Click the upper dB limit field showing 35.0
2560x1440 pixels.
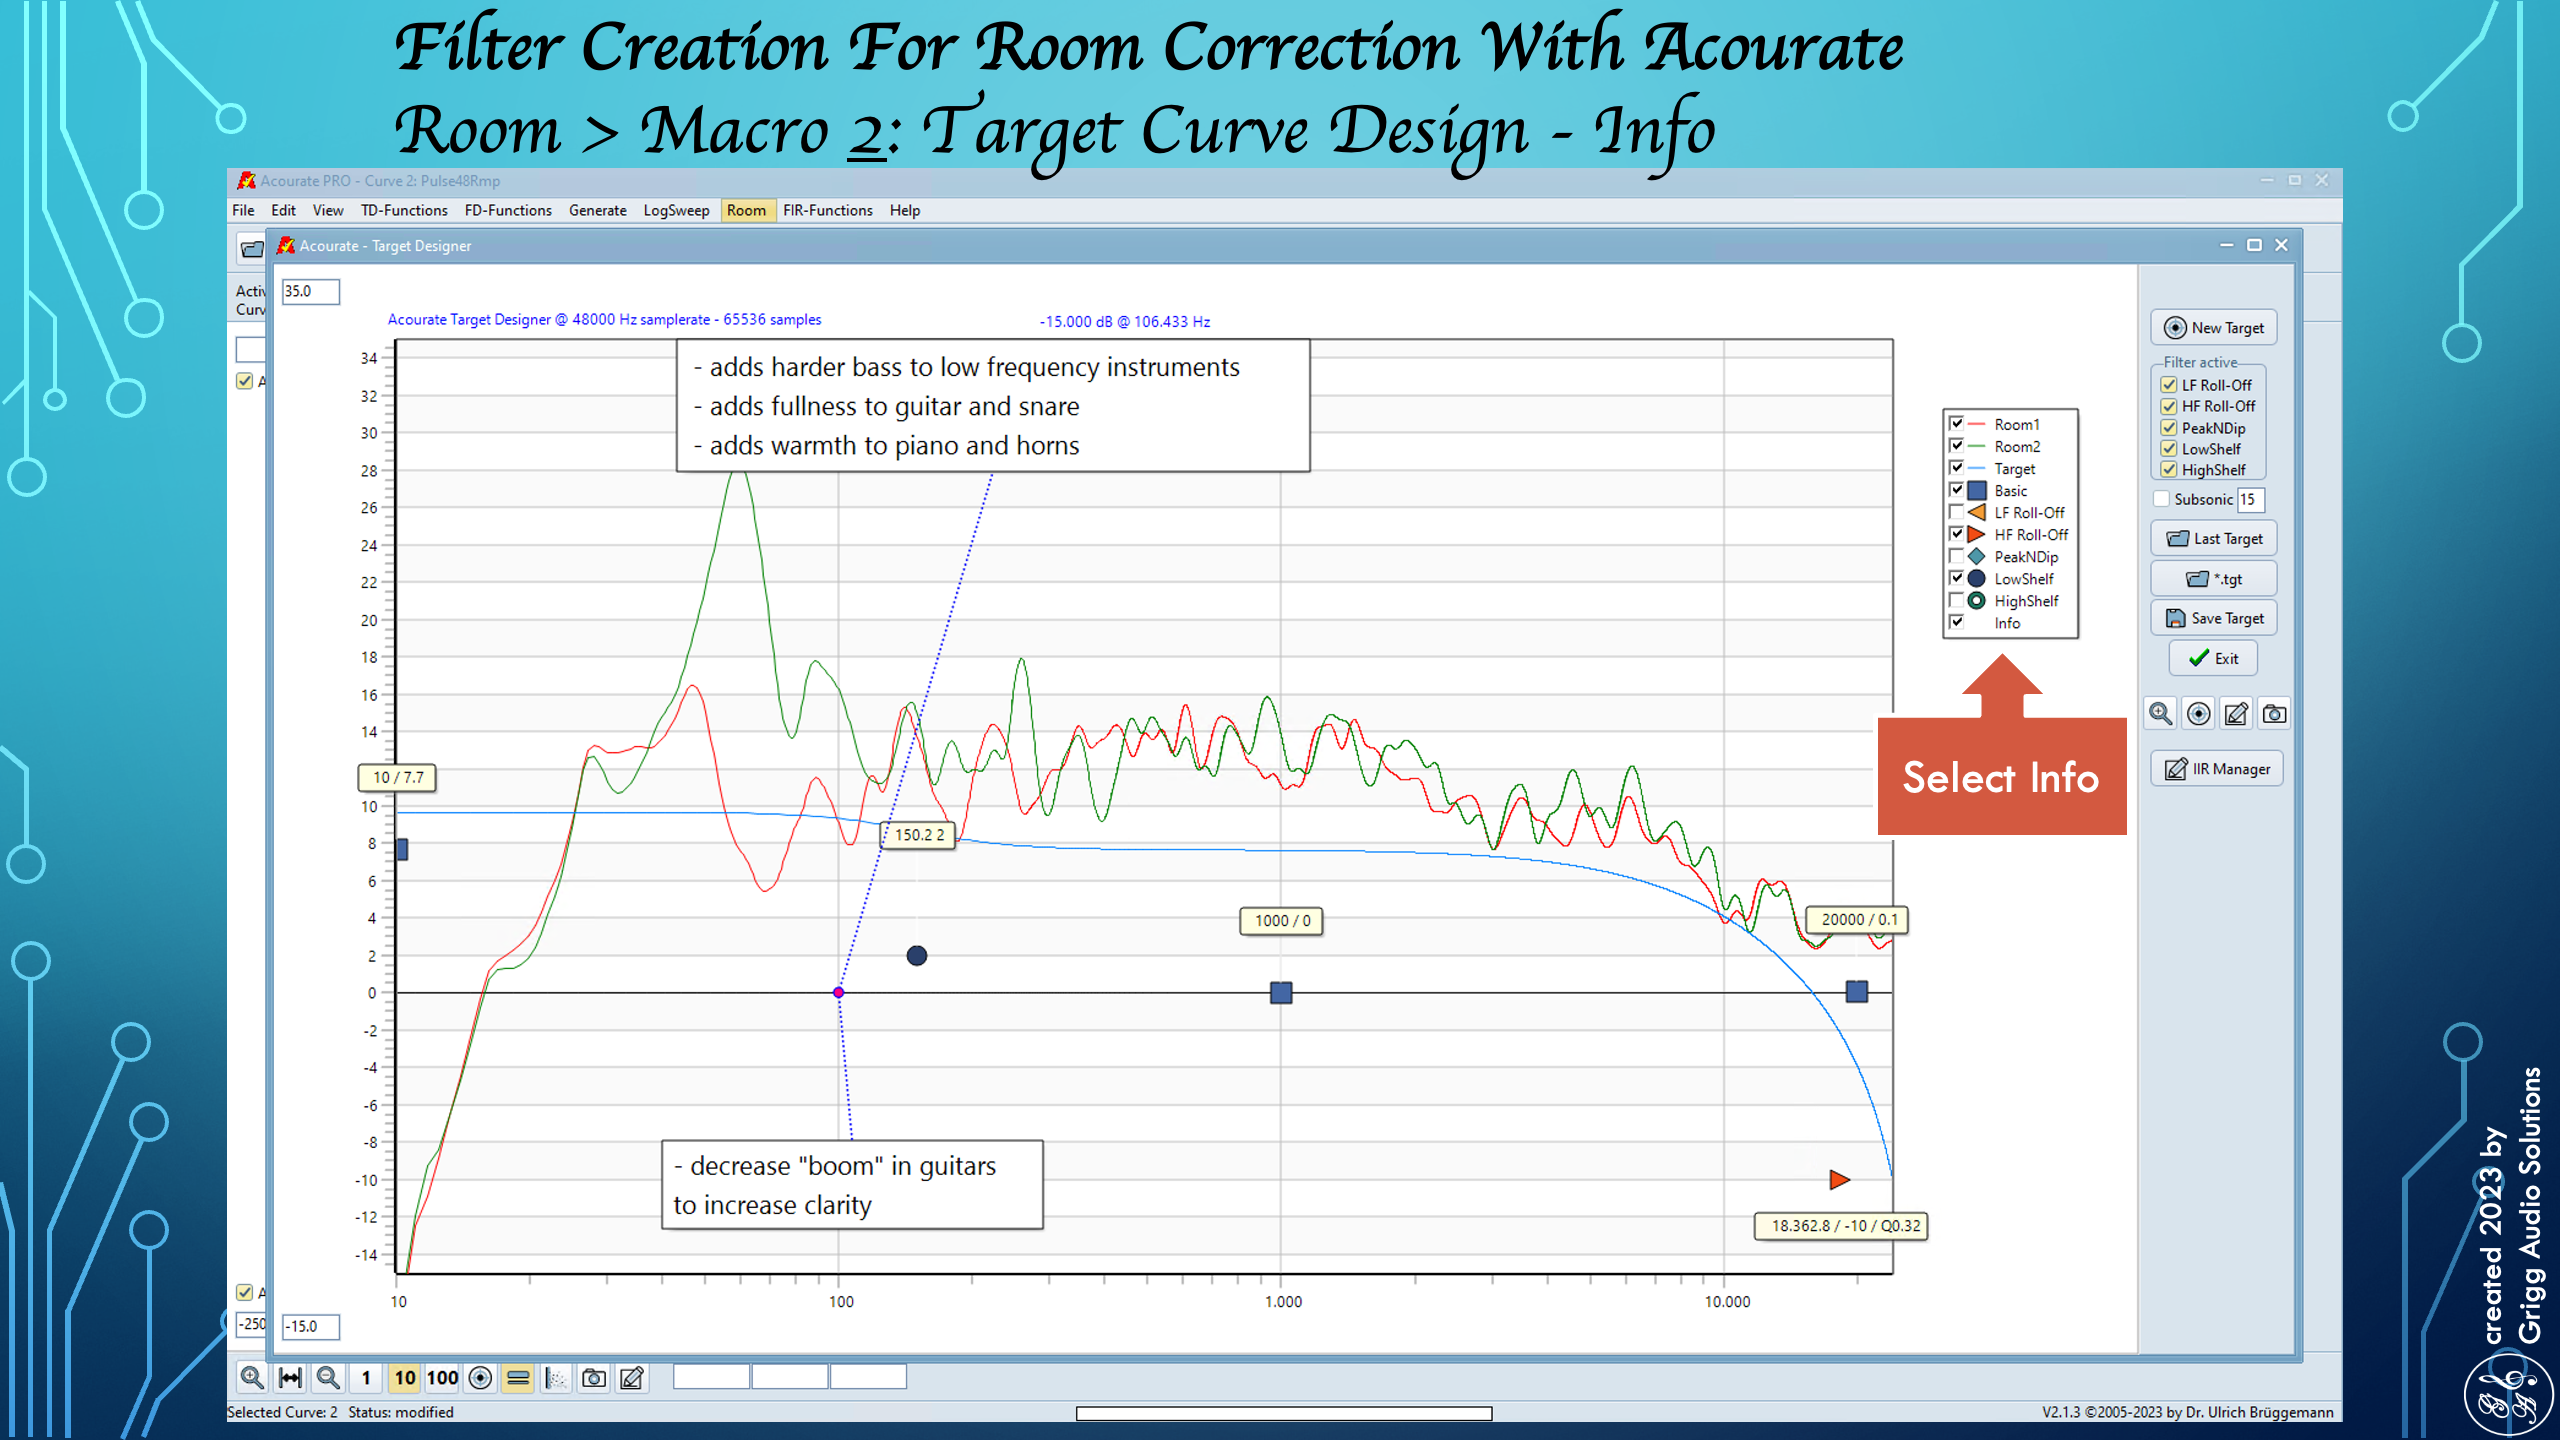point(310,291)
